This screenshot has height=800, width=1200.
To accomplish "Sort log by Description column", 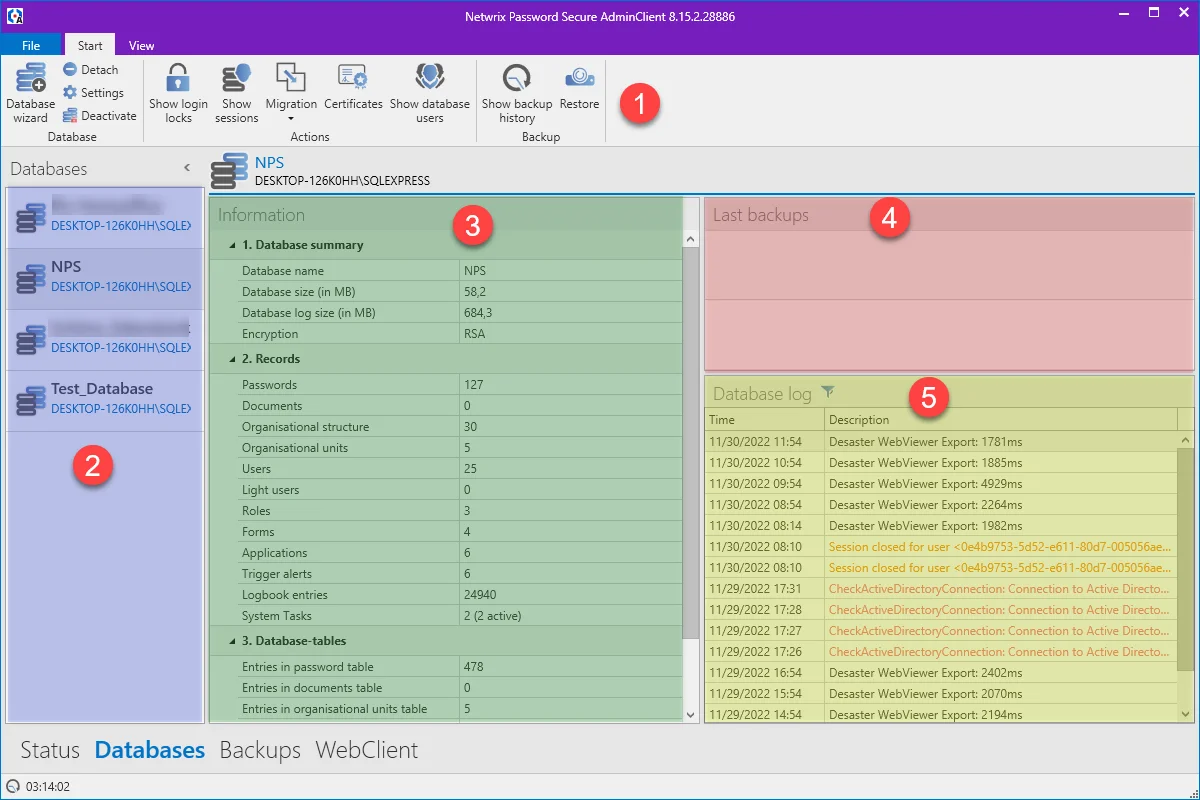I will coord(1001,420).
